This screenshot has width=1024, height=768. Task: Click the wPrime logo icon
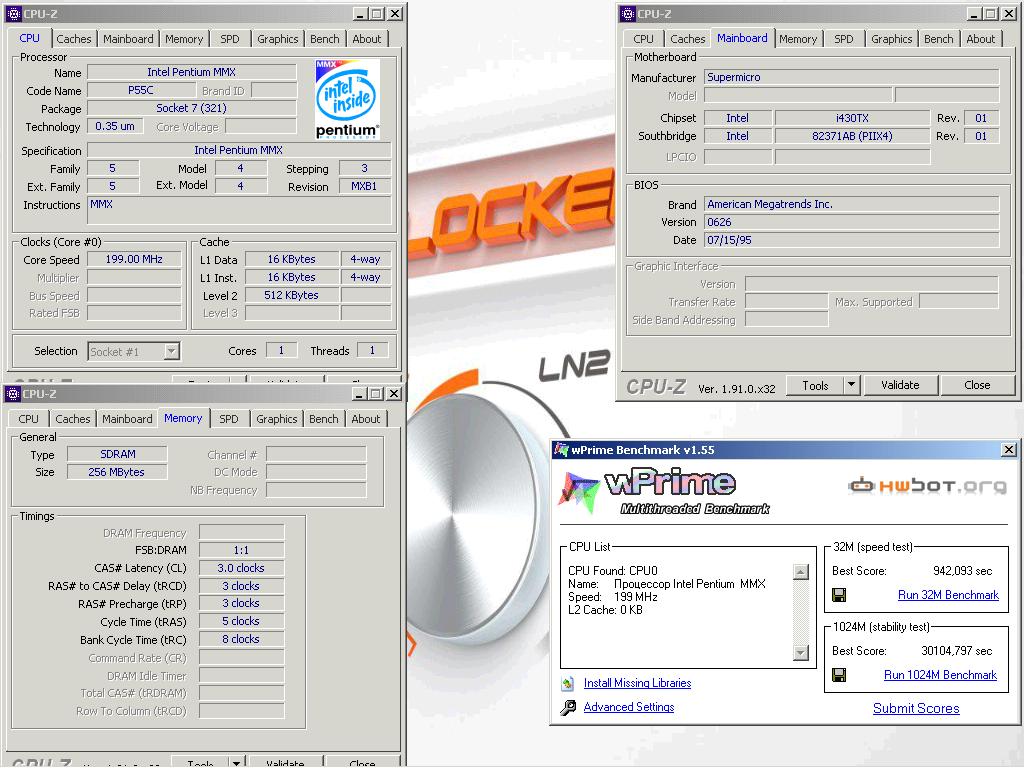coord(579,491)
